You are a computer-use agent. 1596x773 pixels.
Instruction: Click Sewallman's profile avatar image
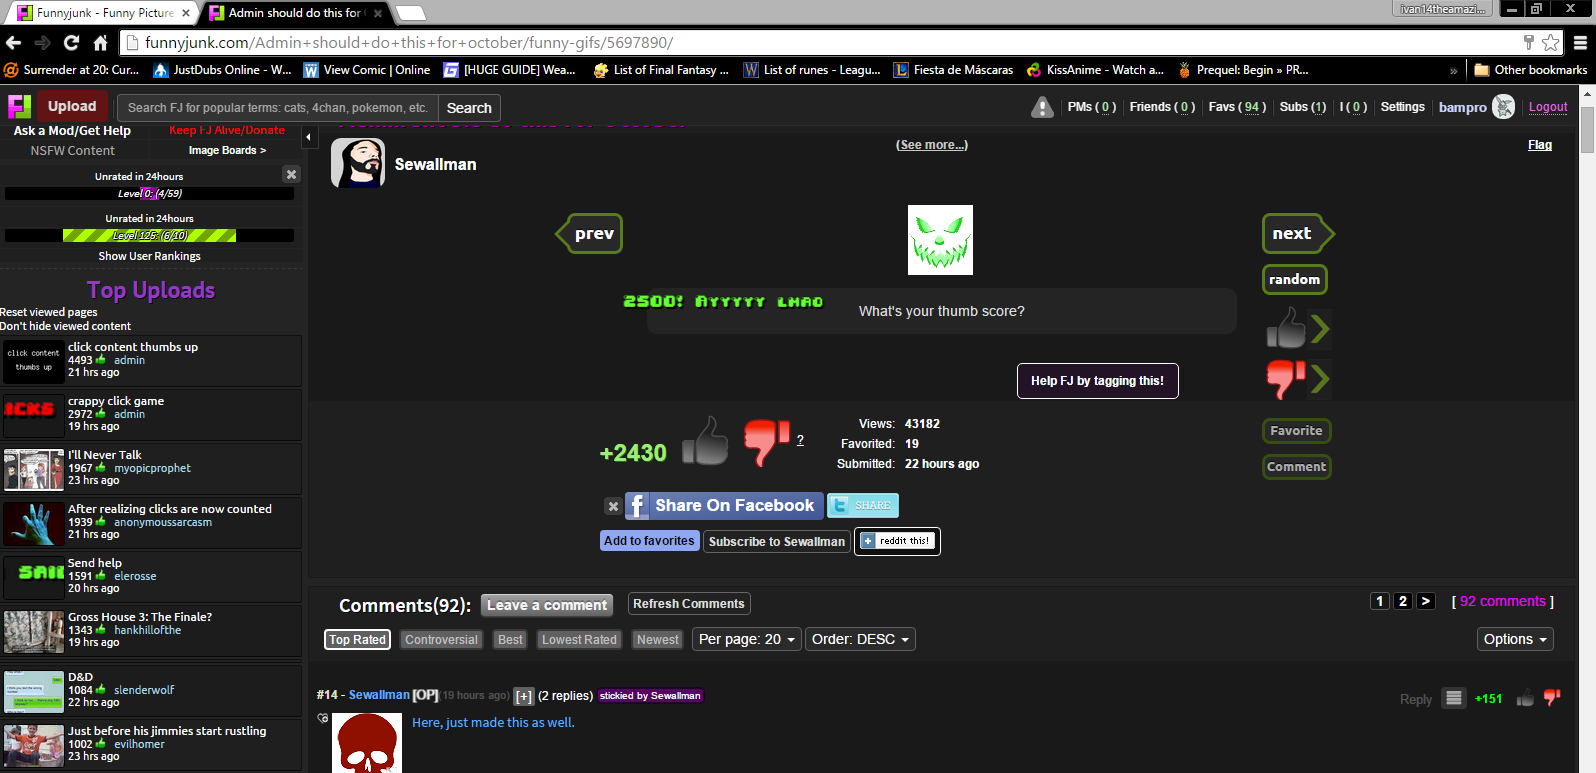point(357,163)
